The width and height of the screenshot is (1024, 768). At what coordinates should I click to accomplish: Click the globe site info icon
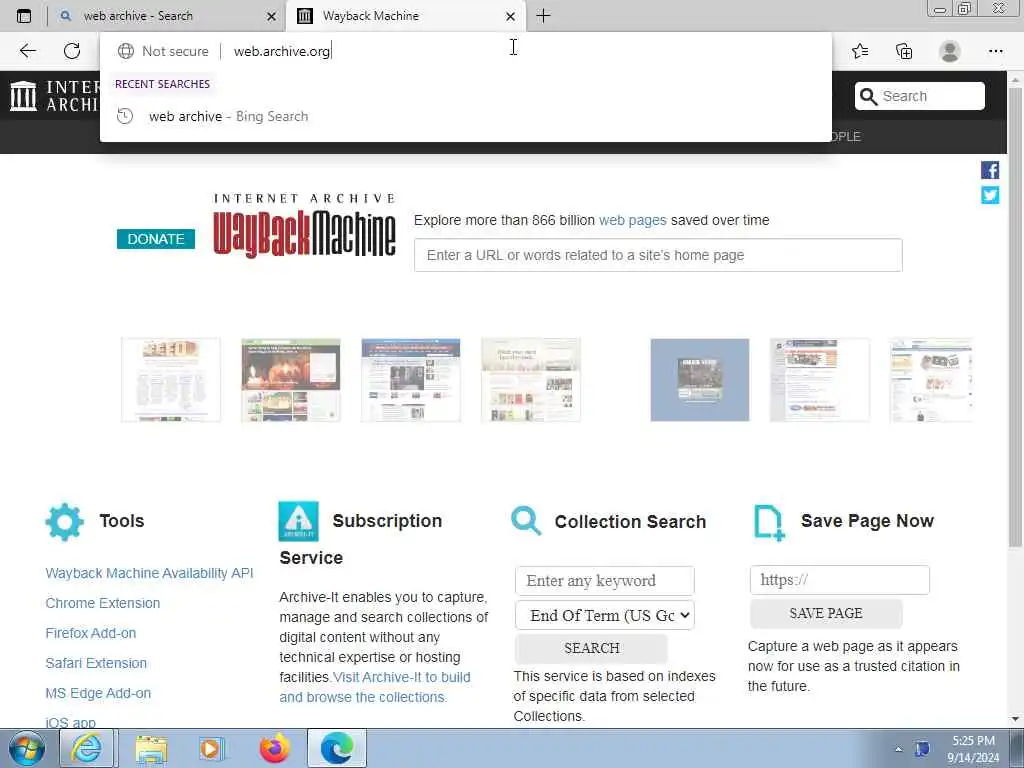click(125, 51)
